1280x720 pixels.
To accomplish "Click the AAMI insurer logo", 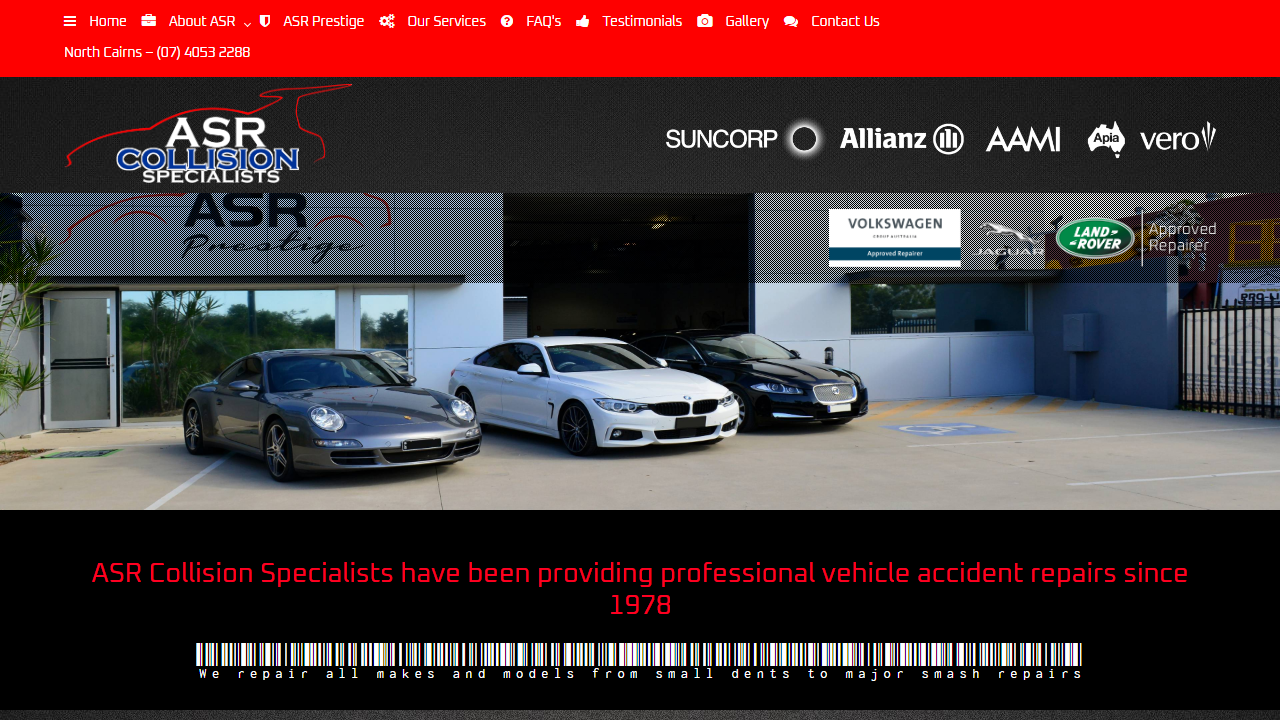I will (1023, 139).
